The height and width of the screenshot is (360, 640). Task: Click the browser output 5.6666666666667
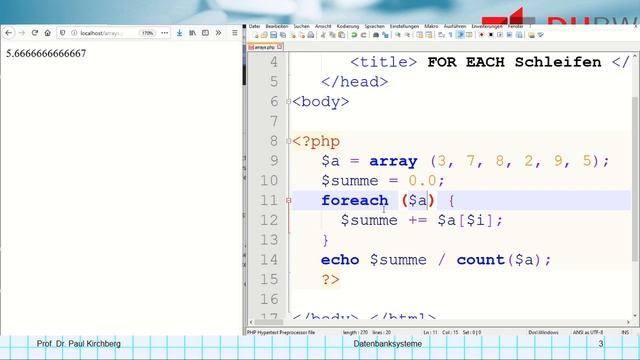pos(46,53)
